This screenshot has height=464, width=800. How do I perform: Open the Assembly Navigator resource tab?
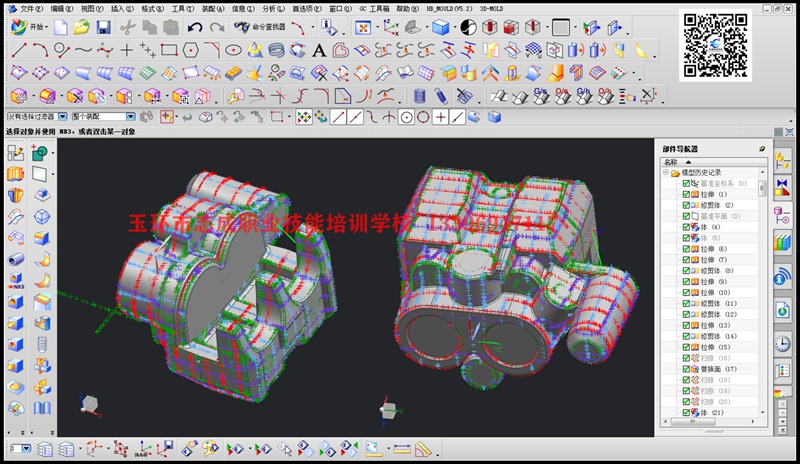click(782, 161)
